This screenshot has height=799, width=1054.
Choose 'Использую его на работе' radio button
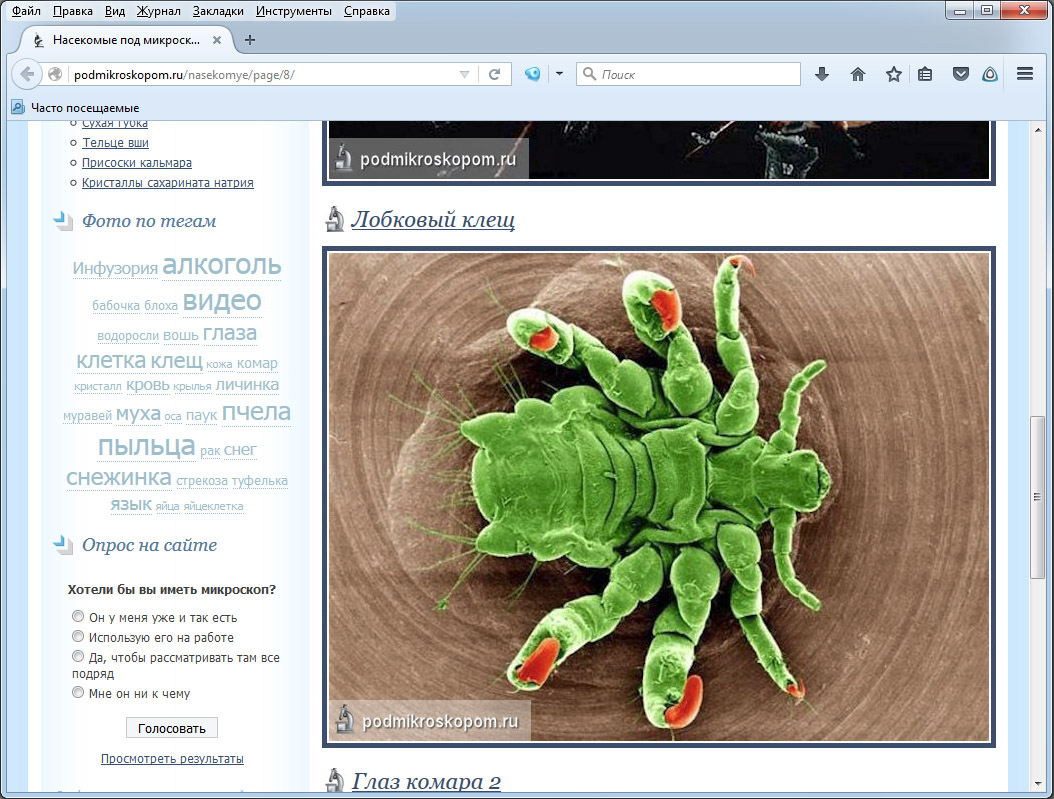coord(78,637)
